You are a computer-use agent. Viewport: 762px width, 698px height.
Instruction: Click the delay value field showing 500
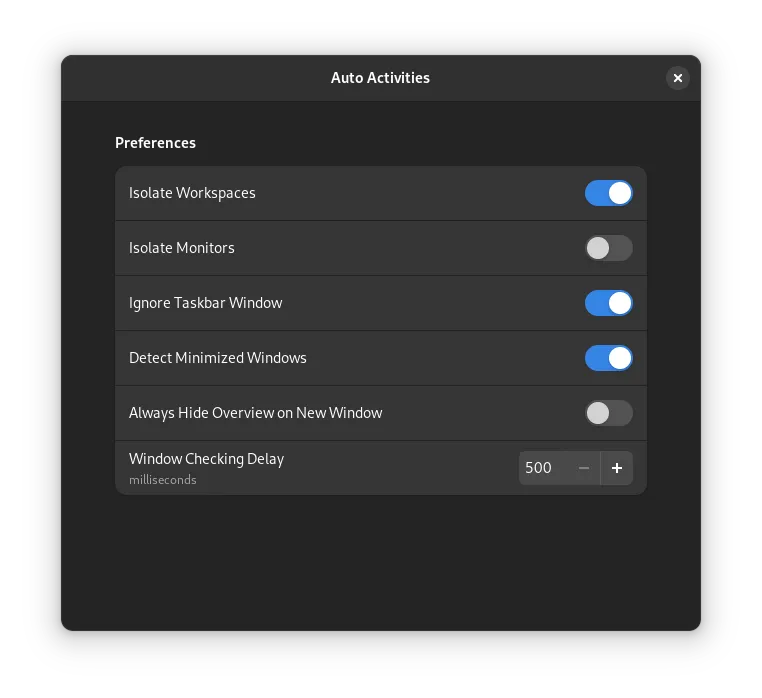point(540,468)
